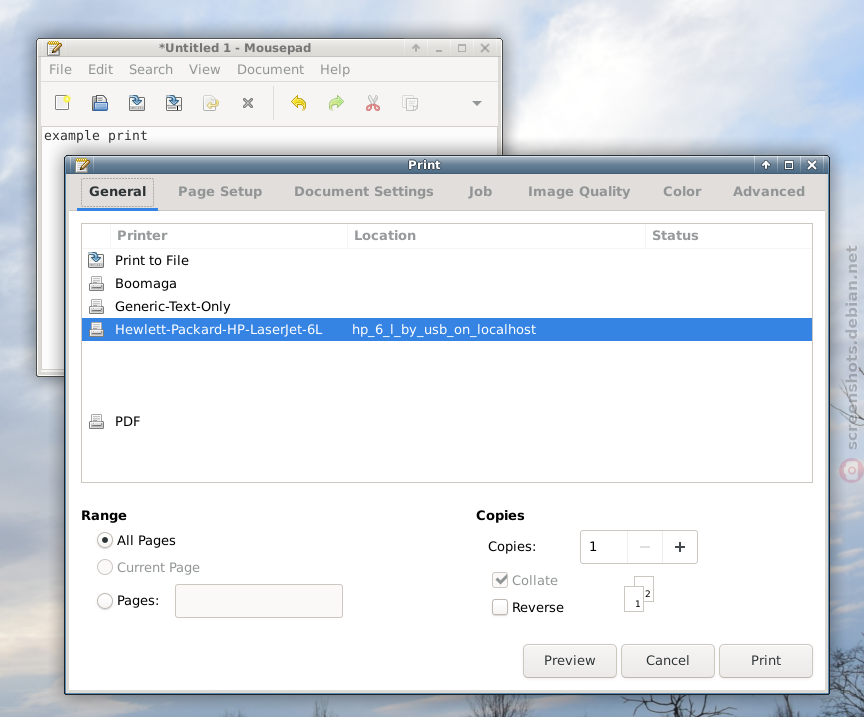Click the 'example print' text in Mousepad
Screen dimensions: 864x717
click(x=96, y=136)
